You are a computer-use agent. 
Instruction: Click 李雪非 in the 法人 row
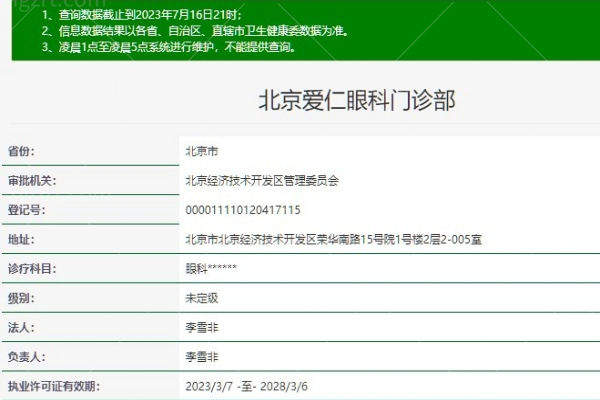click(202, 327)
